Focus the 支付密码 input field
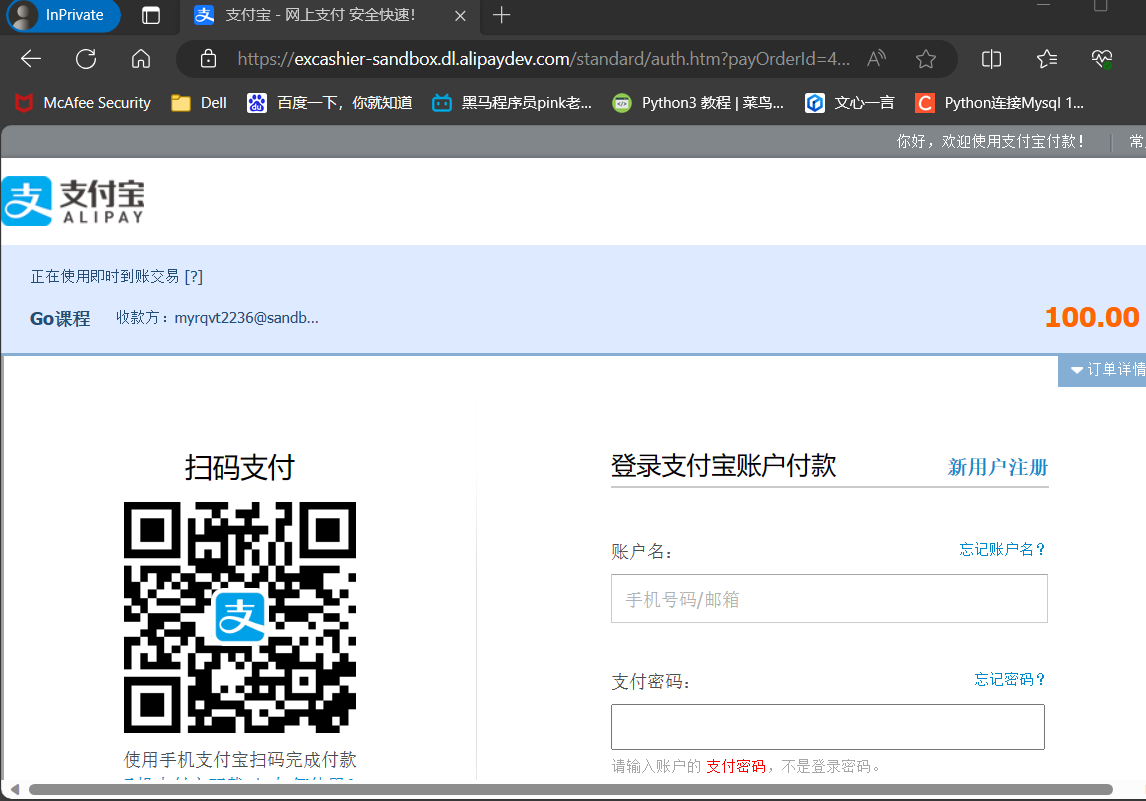Image resolution: width=1146 pixels, height=801 pixels. 827,727
